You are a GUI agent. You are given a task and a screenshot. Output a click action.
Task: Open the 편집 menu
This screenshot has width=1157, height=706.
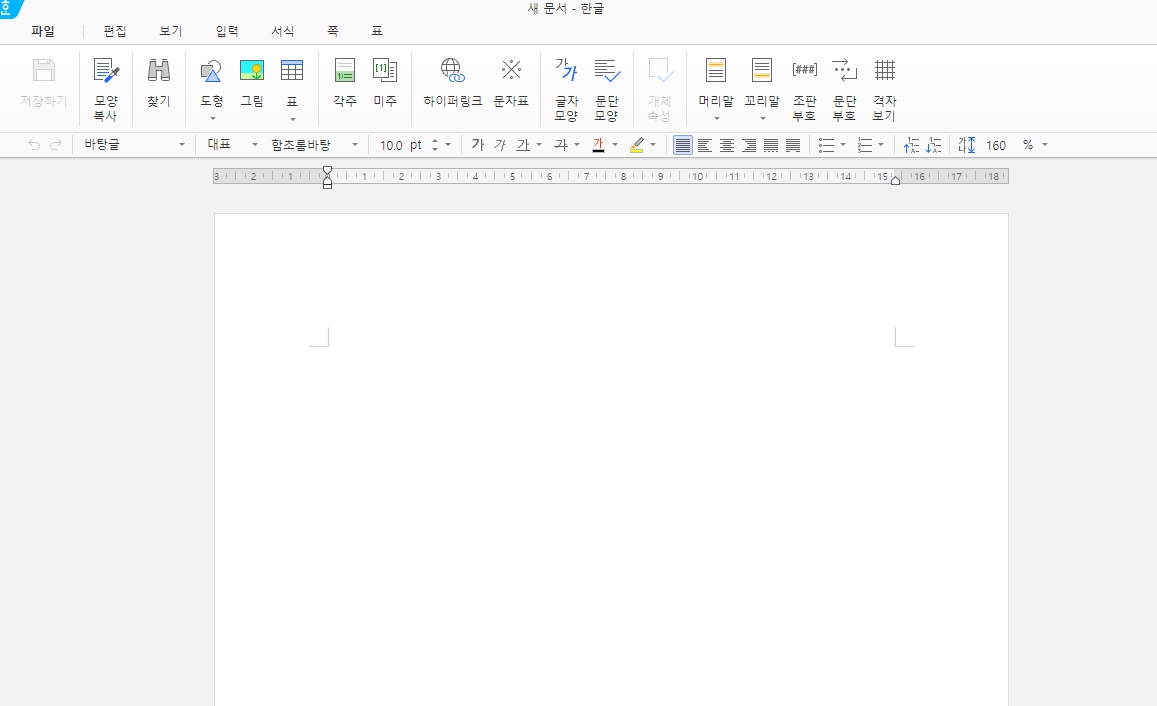[x=114, y=31]
